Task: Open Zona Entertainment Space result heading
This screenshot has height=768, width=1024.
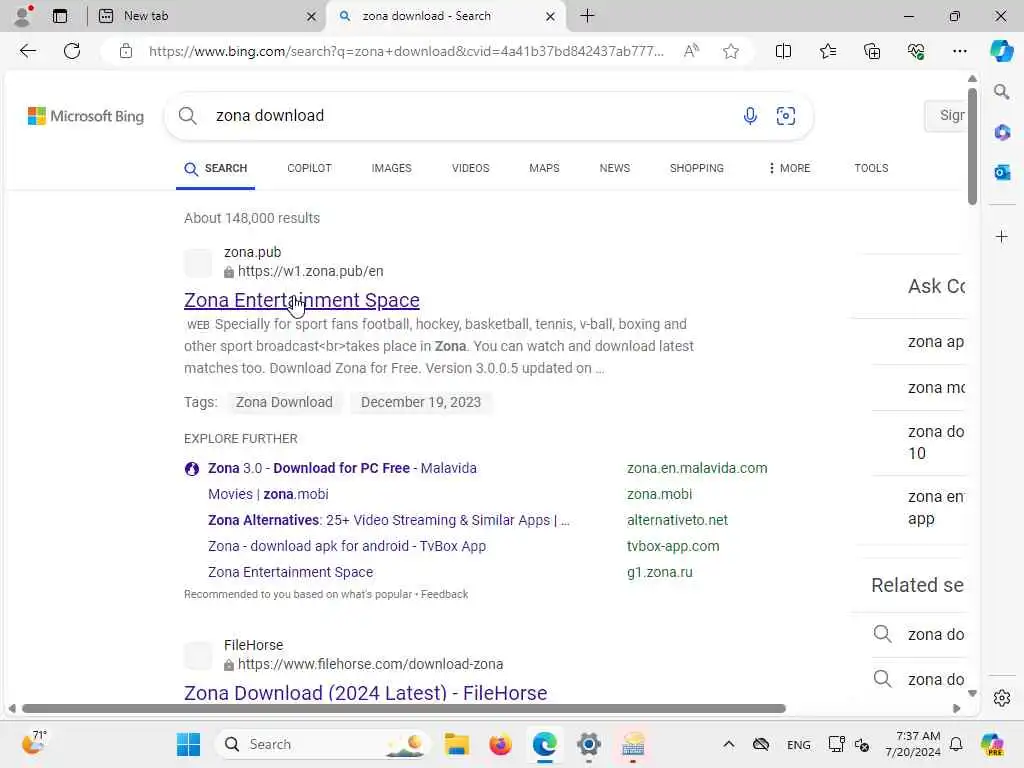Action: click(302, 300)
